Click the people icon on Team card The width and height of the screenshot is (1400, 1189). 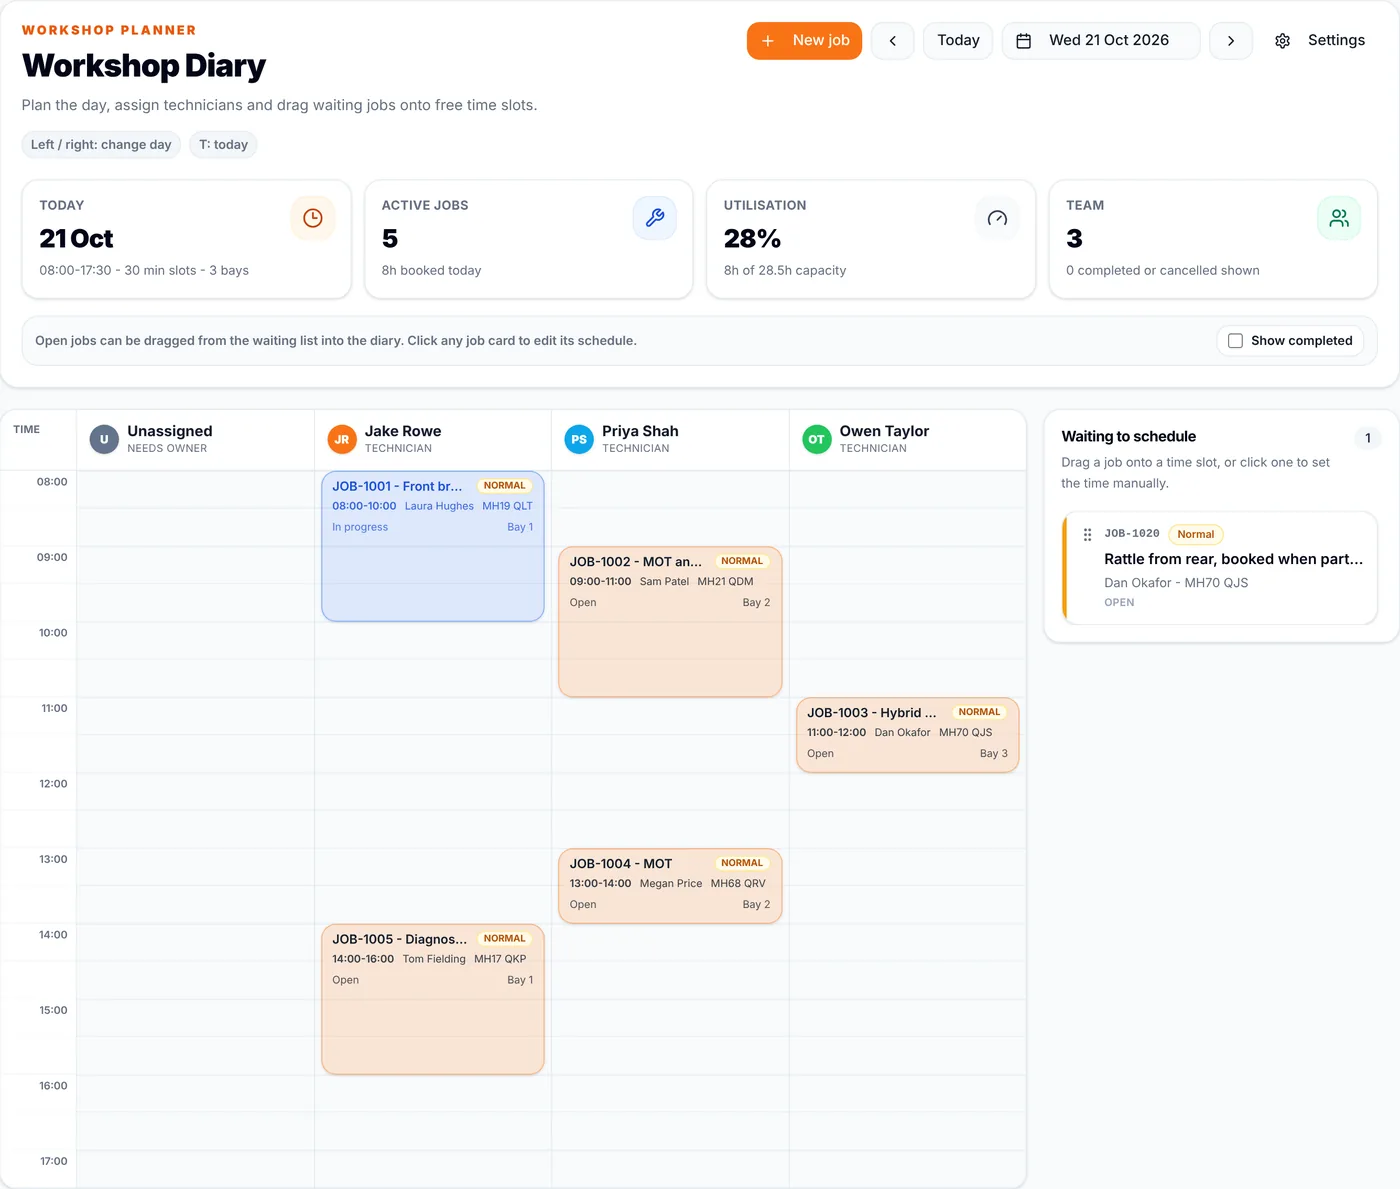tap(1339, 218)
